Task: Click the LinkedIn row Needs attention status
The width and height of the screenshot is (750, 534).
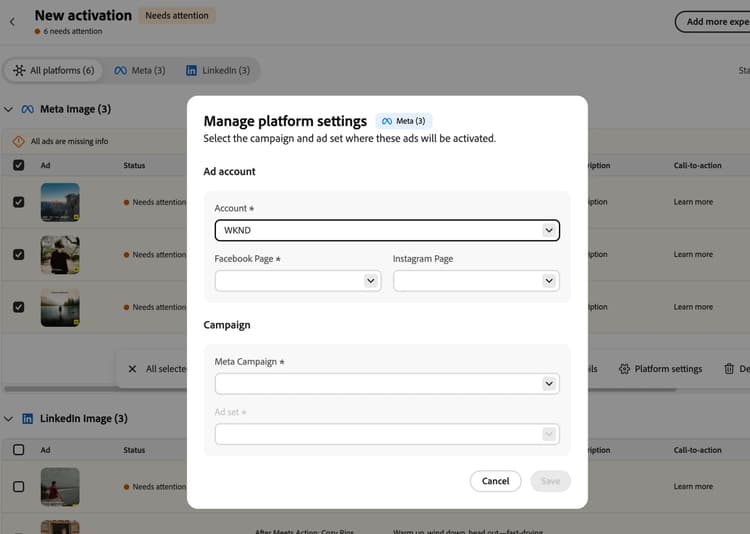Action: tap(155, 487)
